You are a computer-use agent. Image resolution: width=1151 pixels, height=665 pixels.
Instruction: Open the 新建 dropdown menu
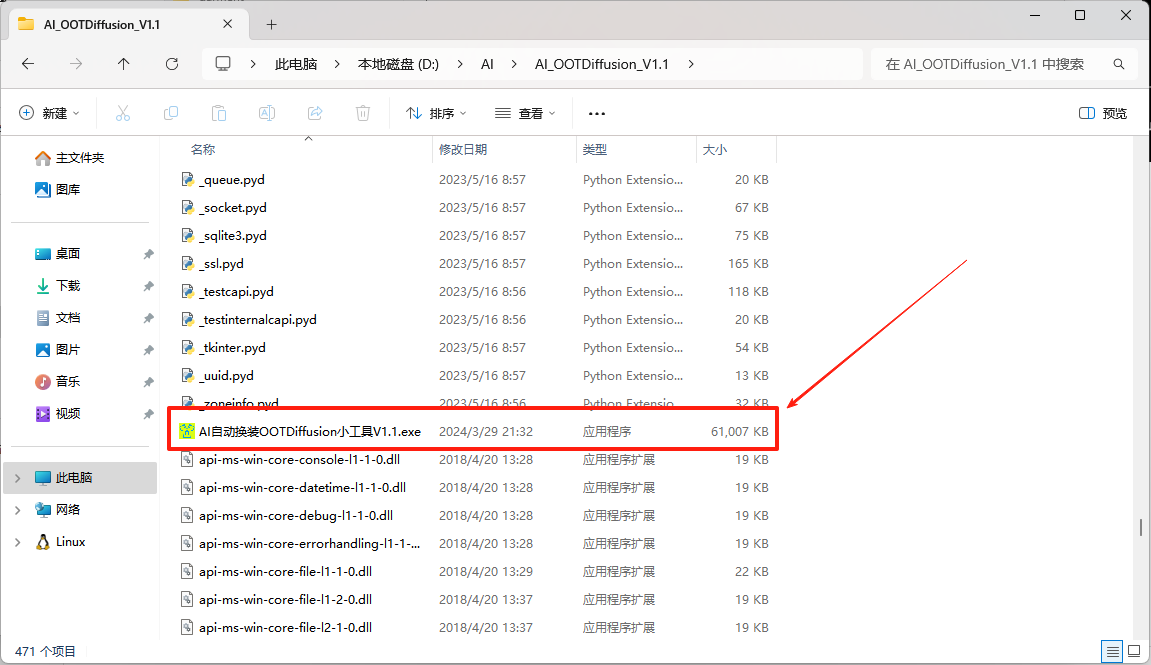point(50,114)
